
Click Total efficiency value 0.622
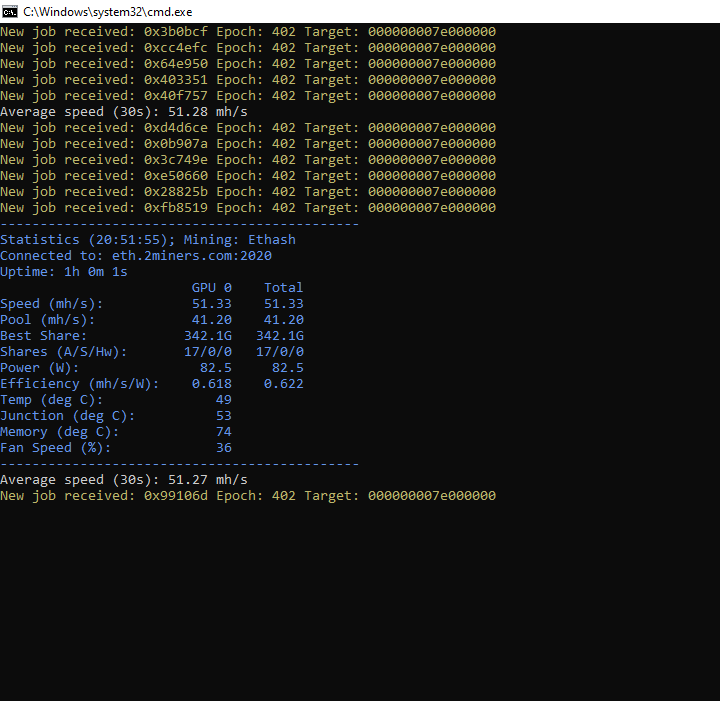tap(283, 384)
